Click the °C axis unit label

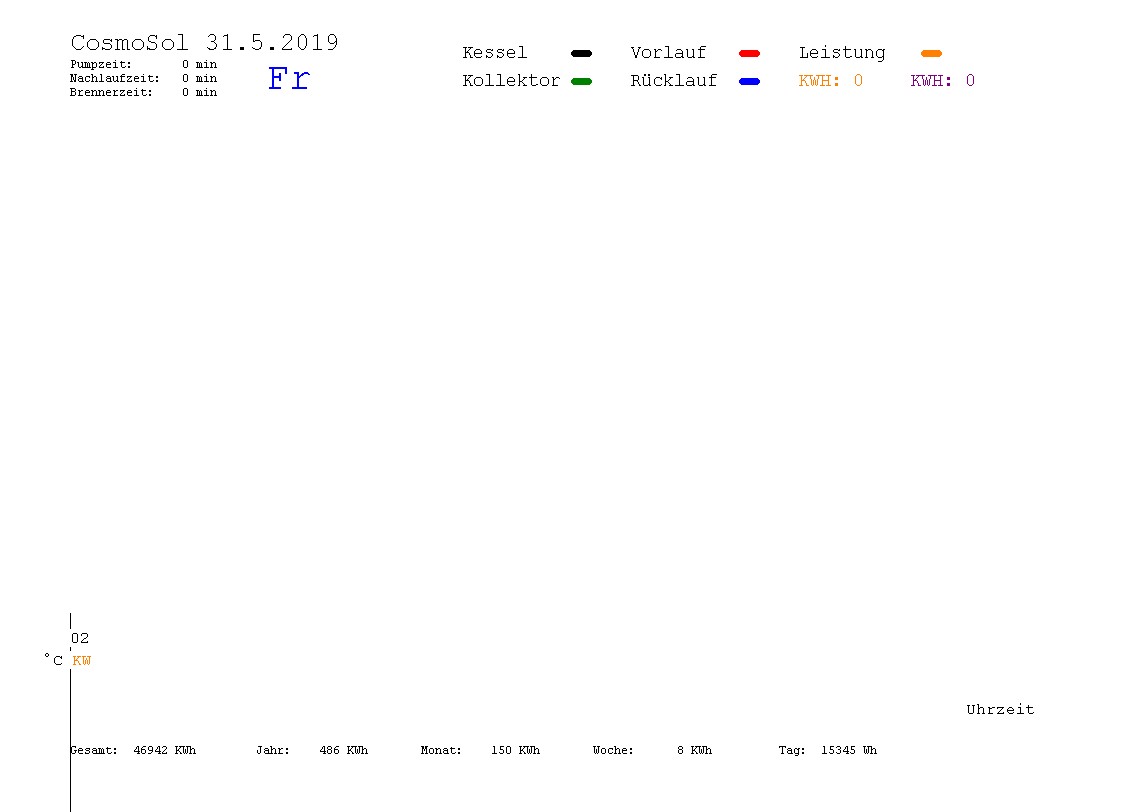[53, 660]
